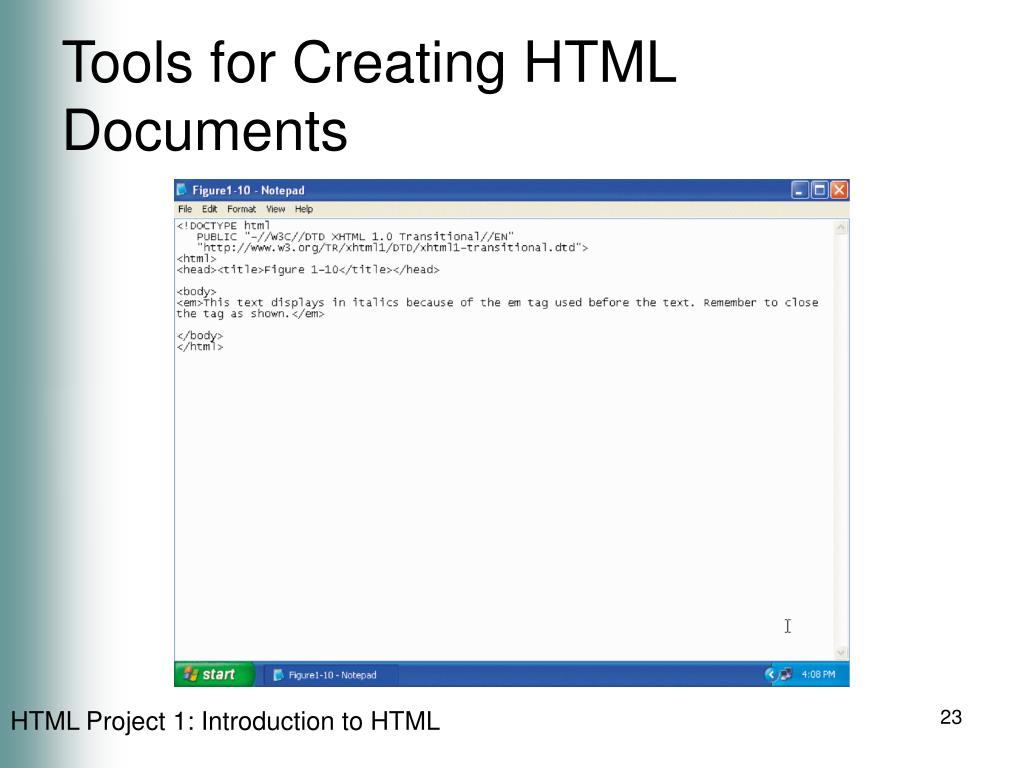Click the xhtml1-transitional.dtd URL line
This screenshot has height=768, width=1024.
pos(392,248)
